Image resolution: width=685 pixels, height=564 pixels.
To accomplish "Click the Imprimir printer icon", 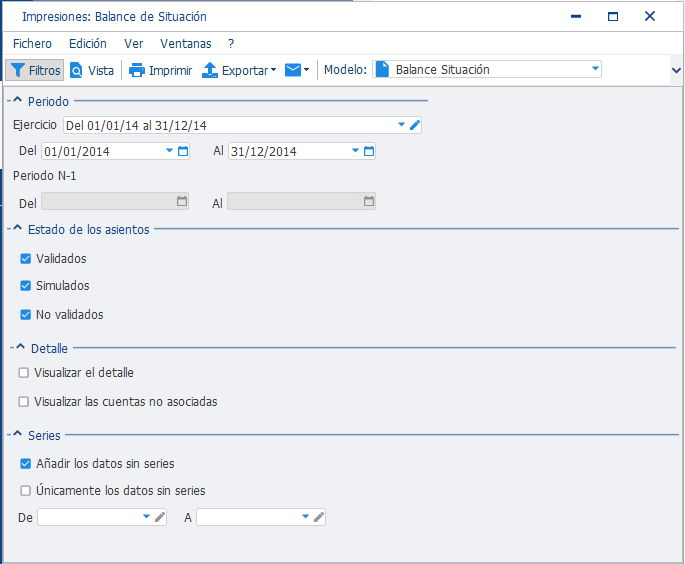I will [x=137, y=70].
